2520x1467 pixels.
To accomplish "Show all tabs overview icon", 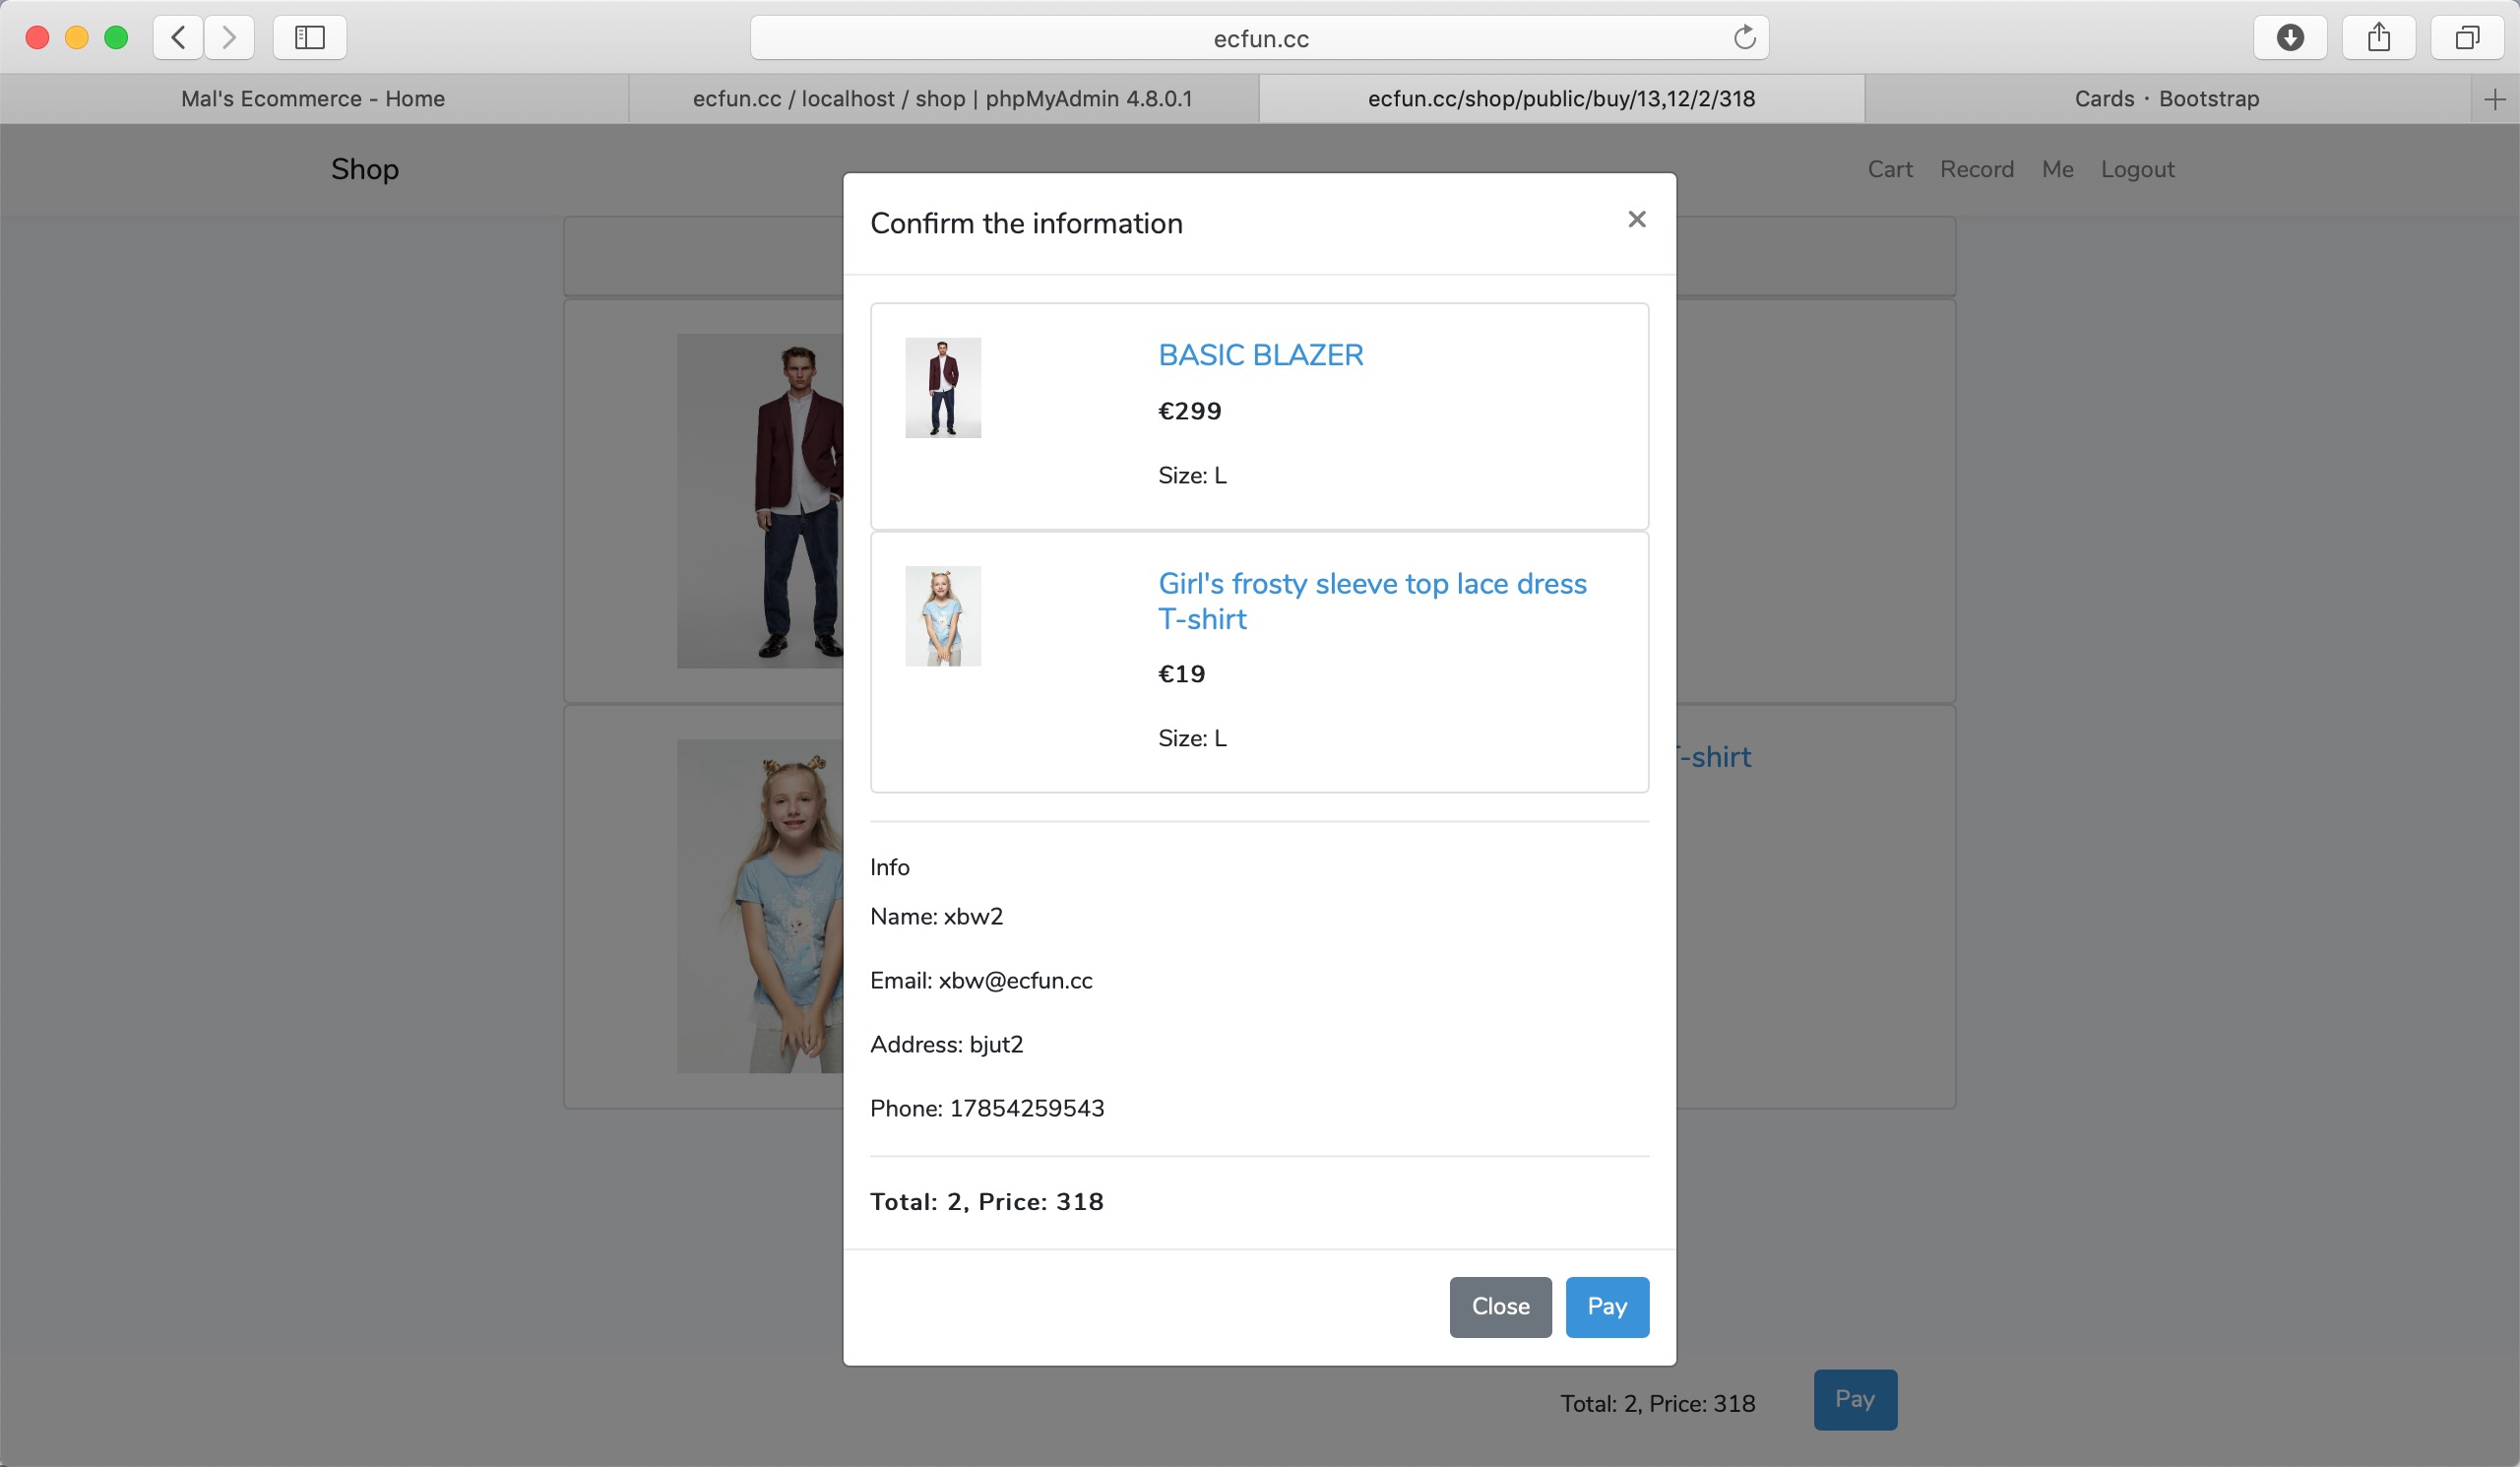I will click(x=2467, y=38).
